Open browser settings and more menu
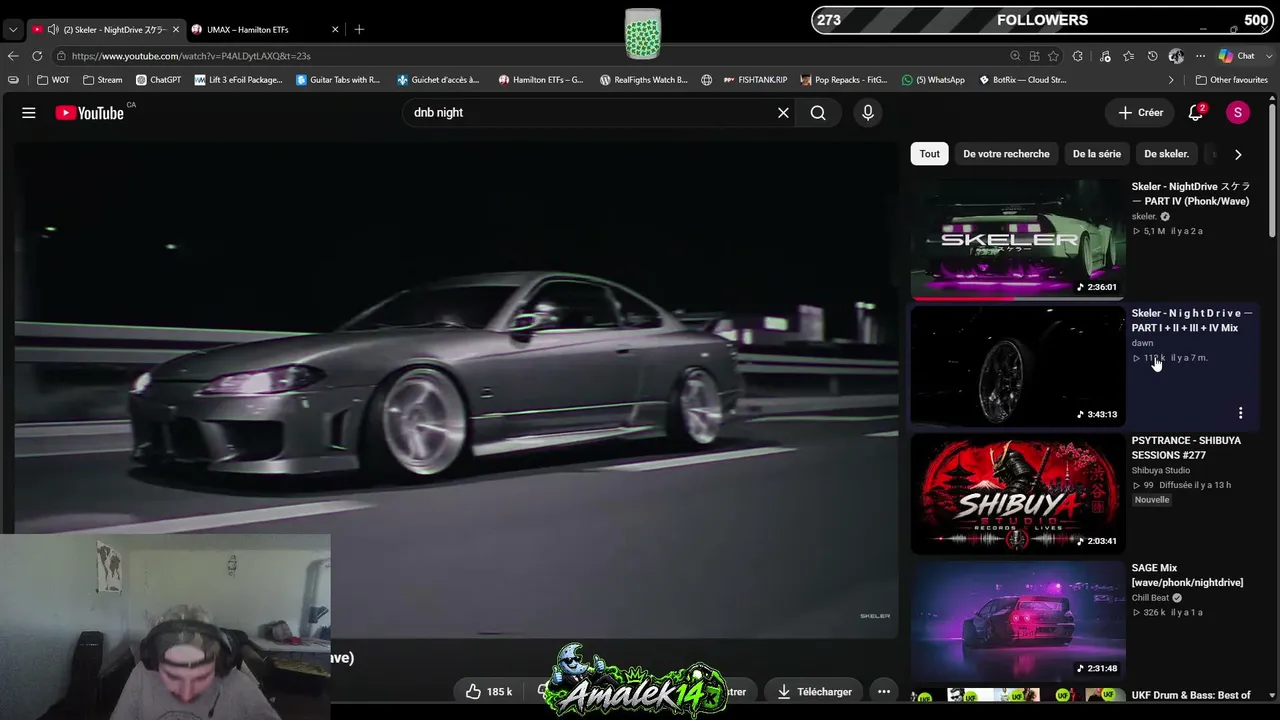This screenshot has height=720, width=1280. point(1200,56)
